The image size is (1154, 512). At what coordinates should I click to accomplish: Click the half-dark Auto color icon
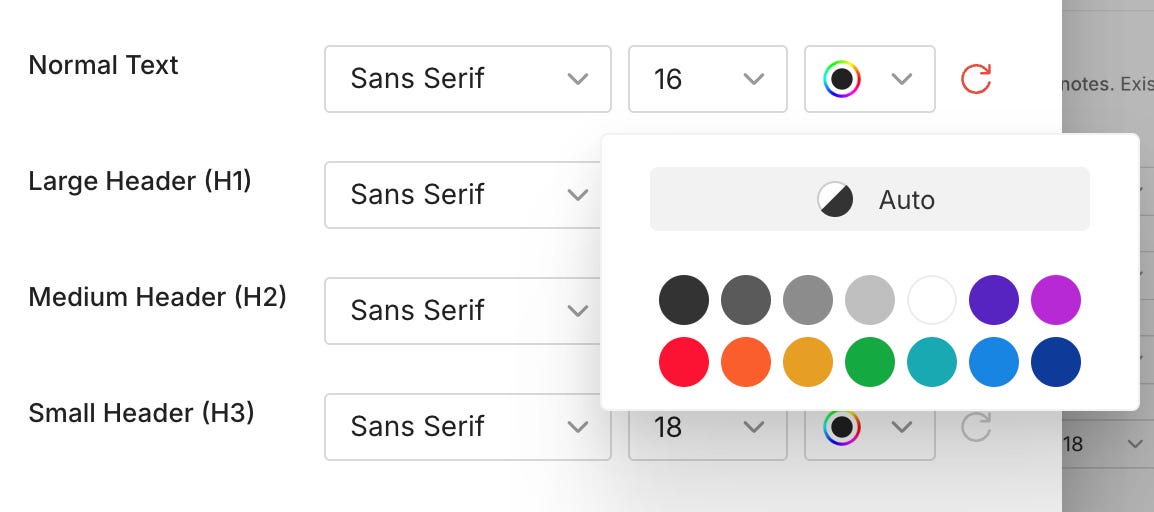[x=835, y=199]
